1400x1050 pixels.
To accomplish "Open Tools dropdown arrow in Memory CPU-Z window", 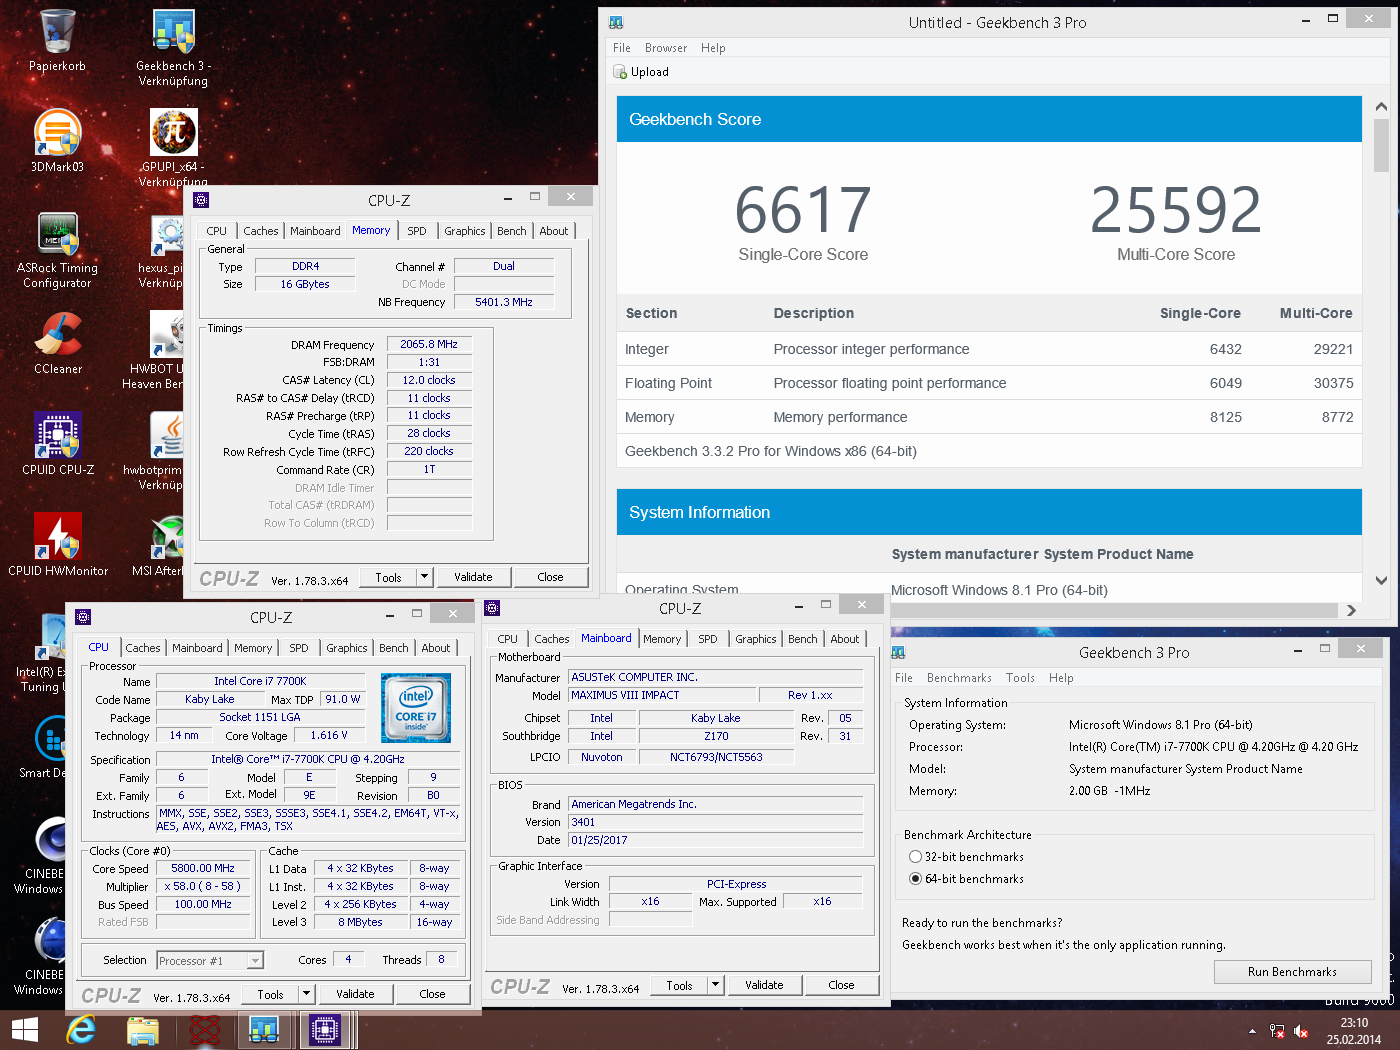I will [424, 577].
